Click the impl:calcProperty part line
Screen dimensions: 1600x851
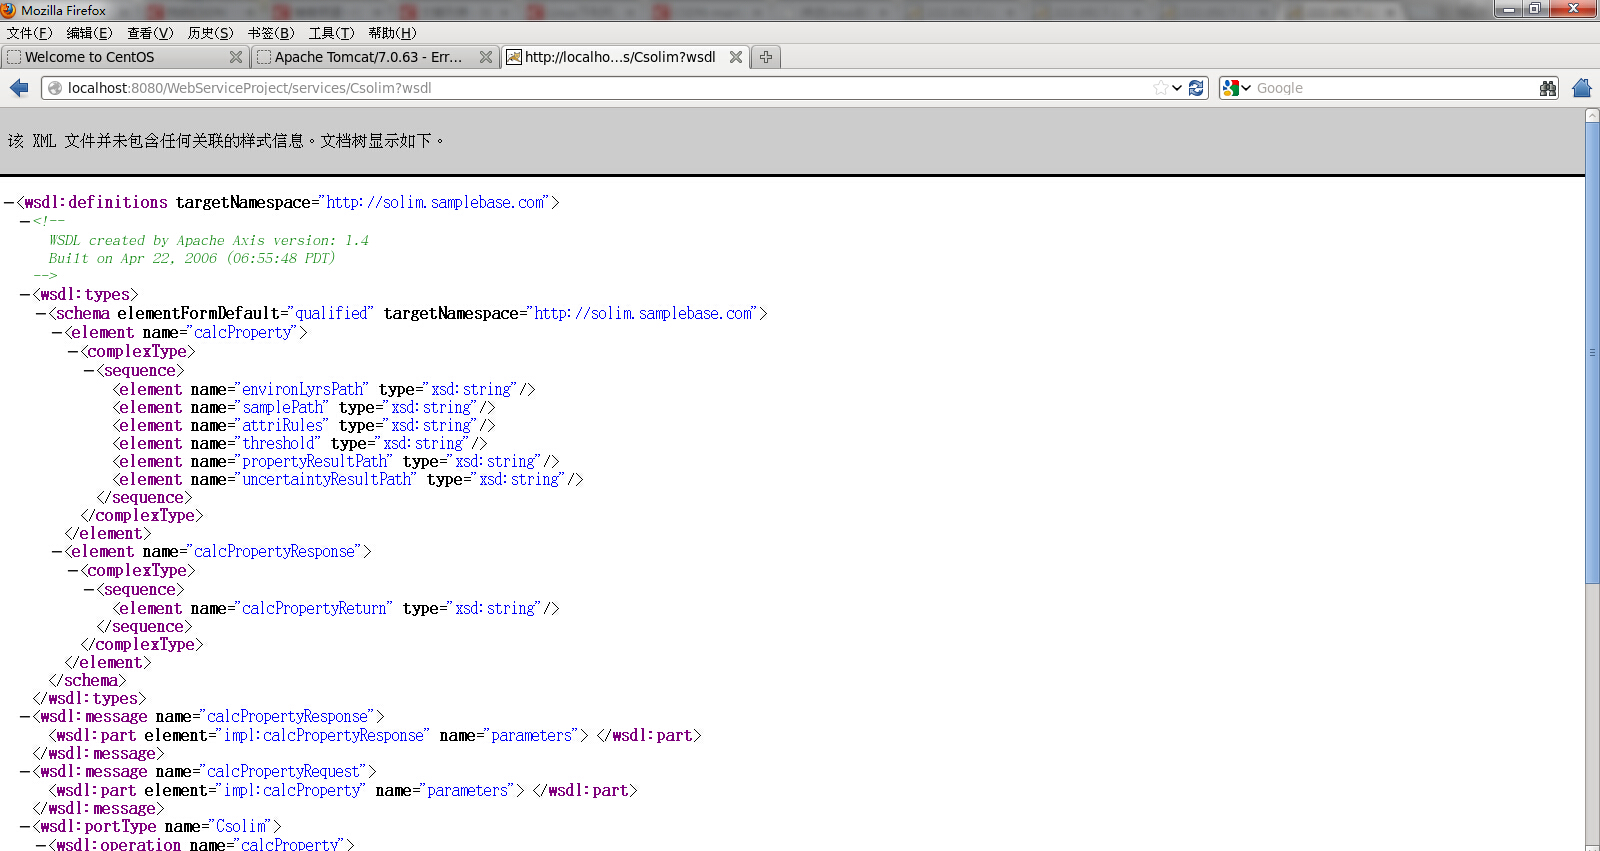click(x=343, y=790)
